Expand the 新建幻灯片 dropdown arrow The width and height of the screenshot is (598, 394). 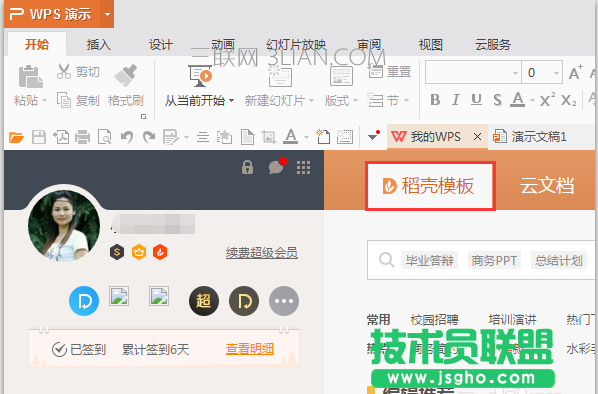[311, 101]
